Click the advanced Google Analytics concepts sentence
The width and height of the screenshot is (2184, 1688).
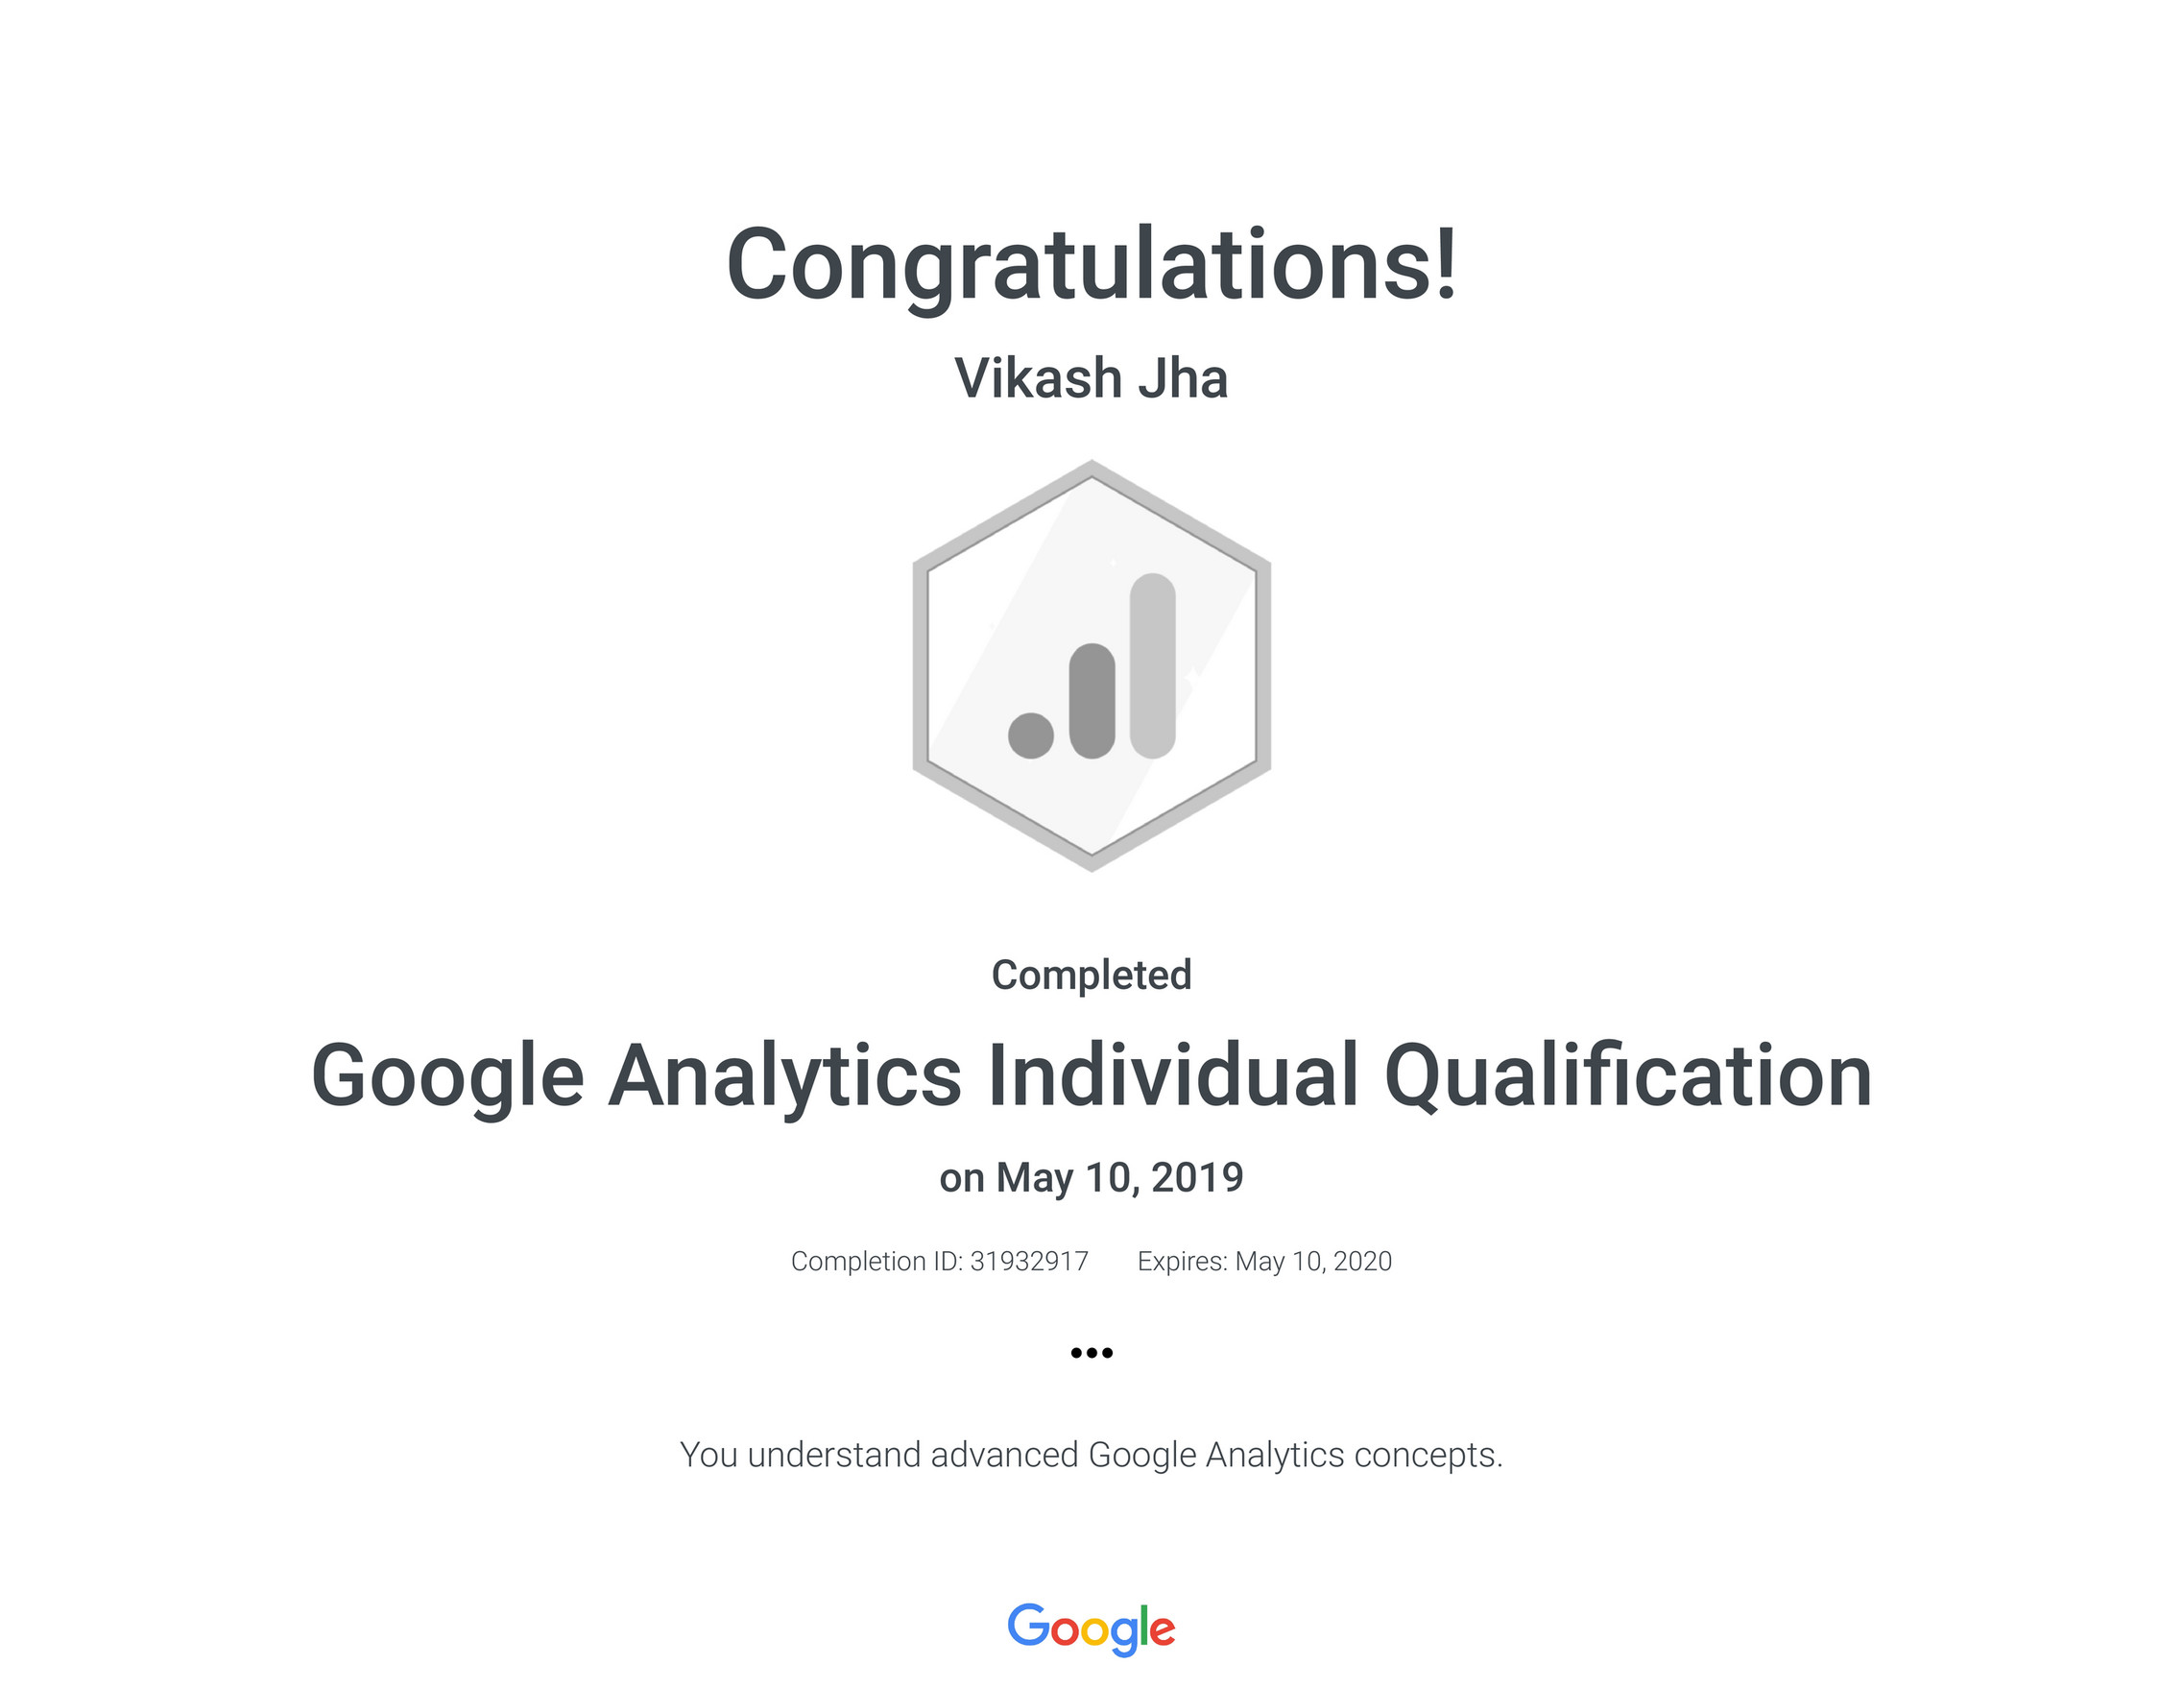click(x=1091, y=1455)
